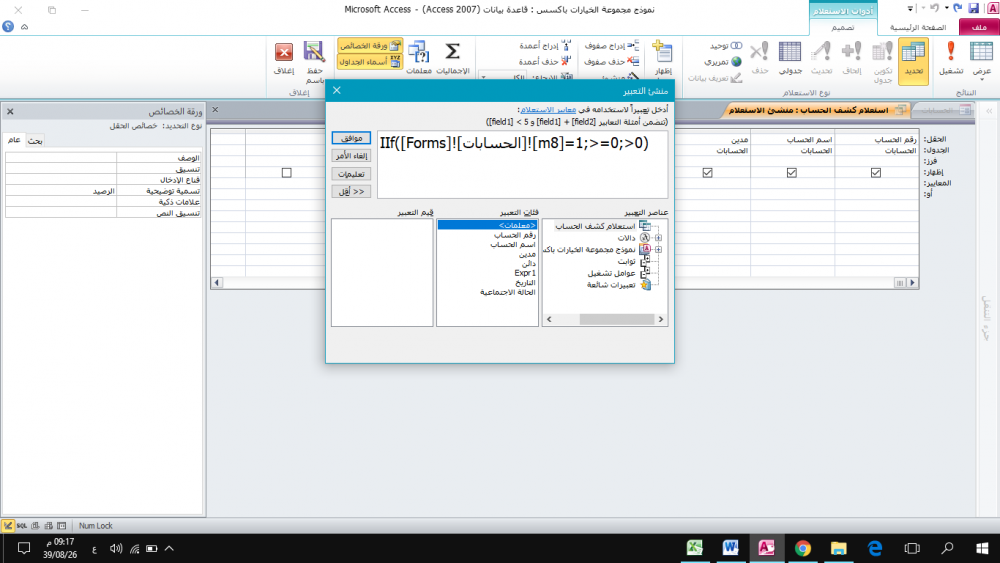Select استعلام كشف الحساب in expression elements
This screenshot has width=1000, height=563.
point(595,226)
